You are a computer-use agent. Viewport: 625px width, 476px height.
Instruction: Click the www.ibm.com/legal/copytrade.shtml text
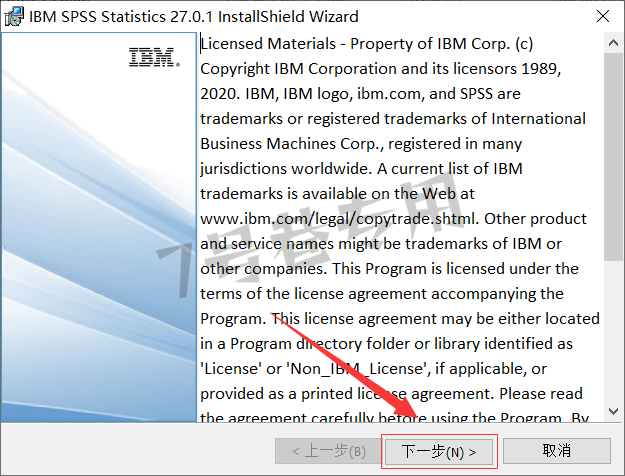click(338, 218)
